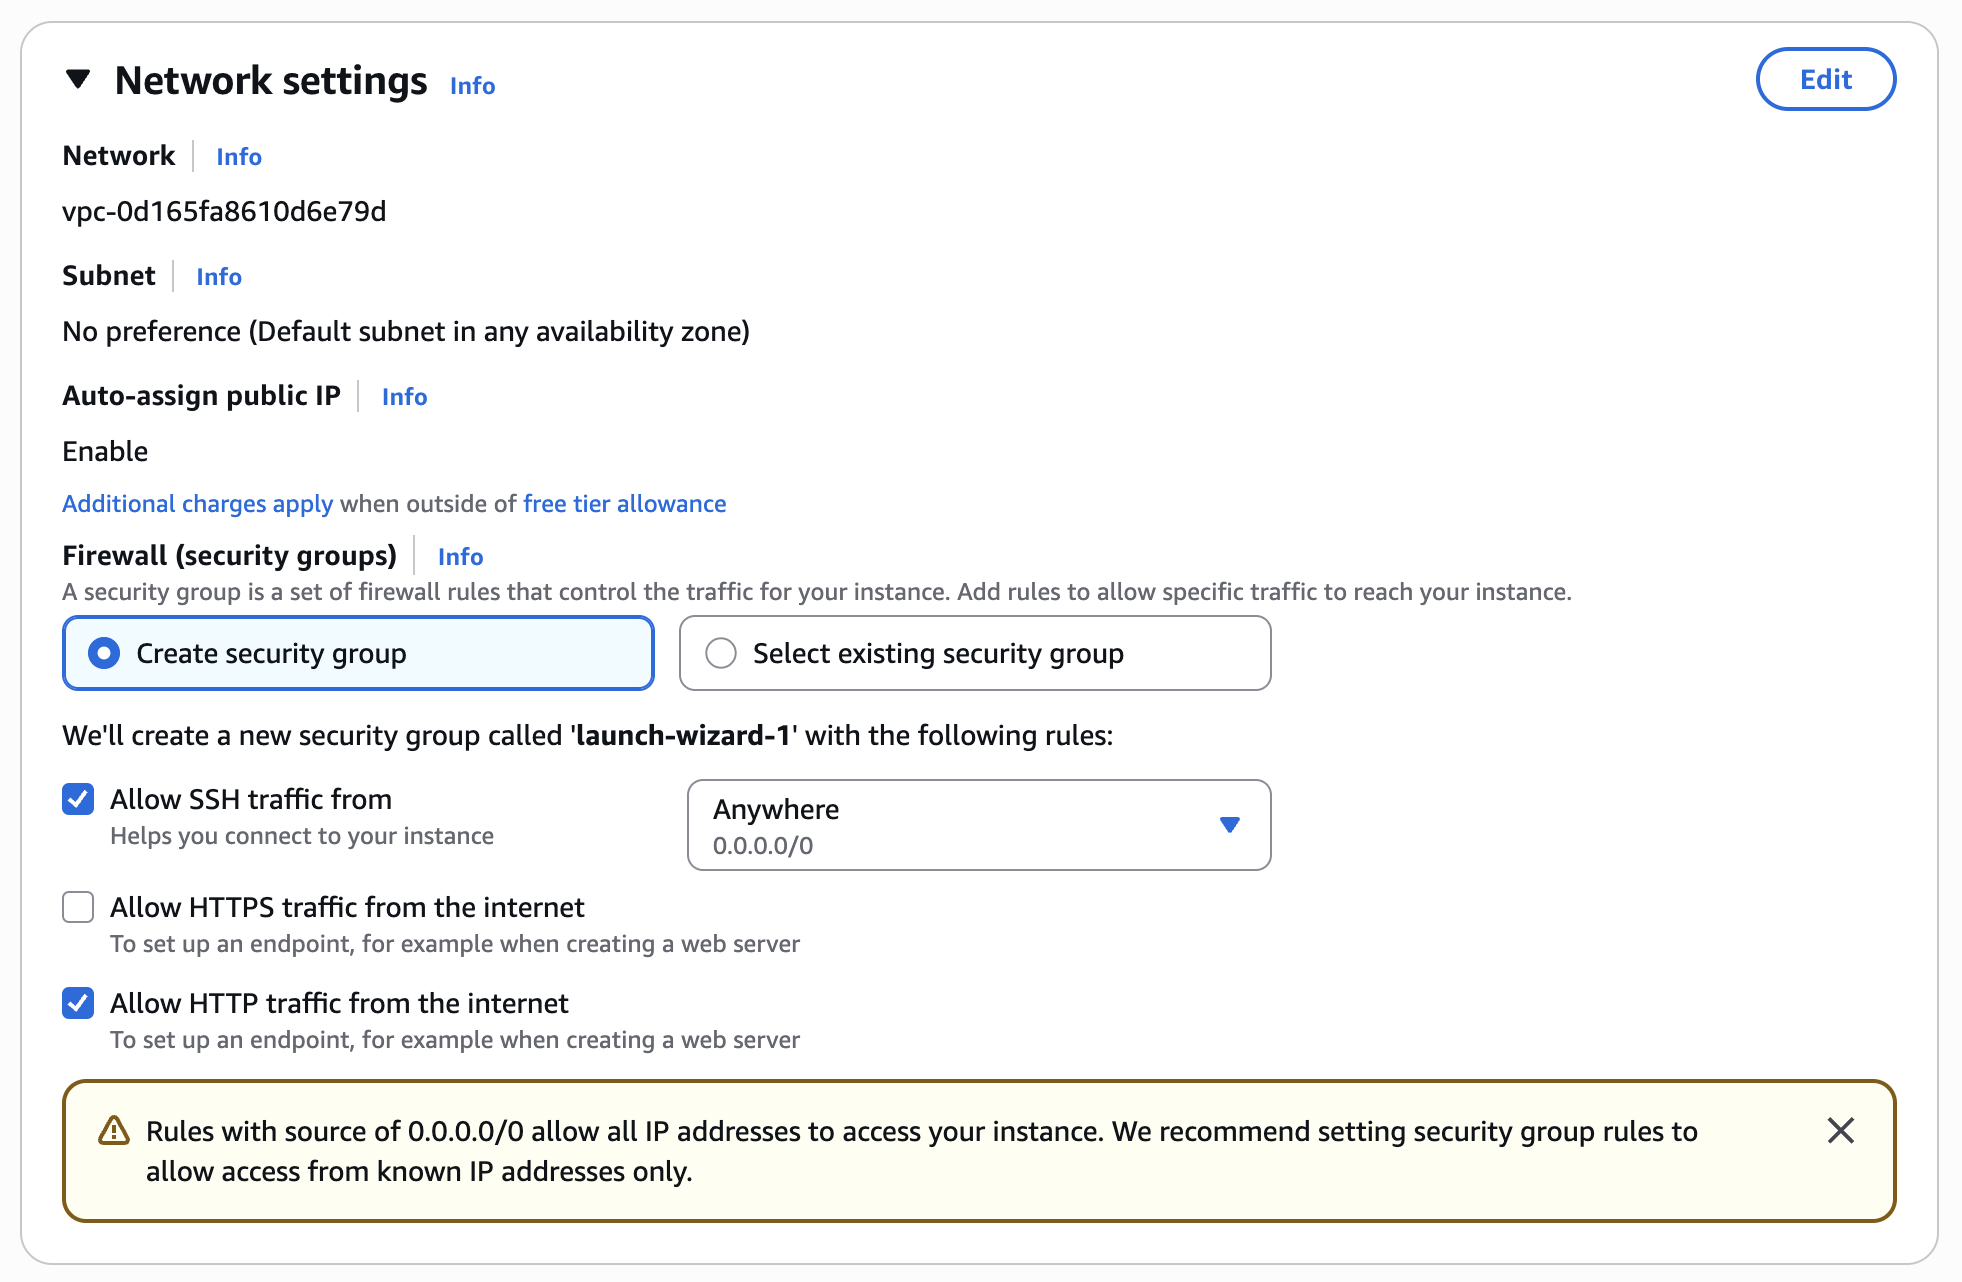Select Create security group radio option
The image size is (1962, 1282).
pyautogui.click(x=104, y=653)
